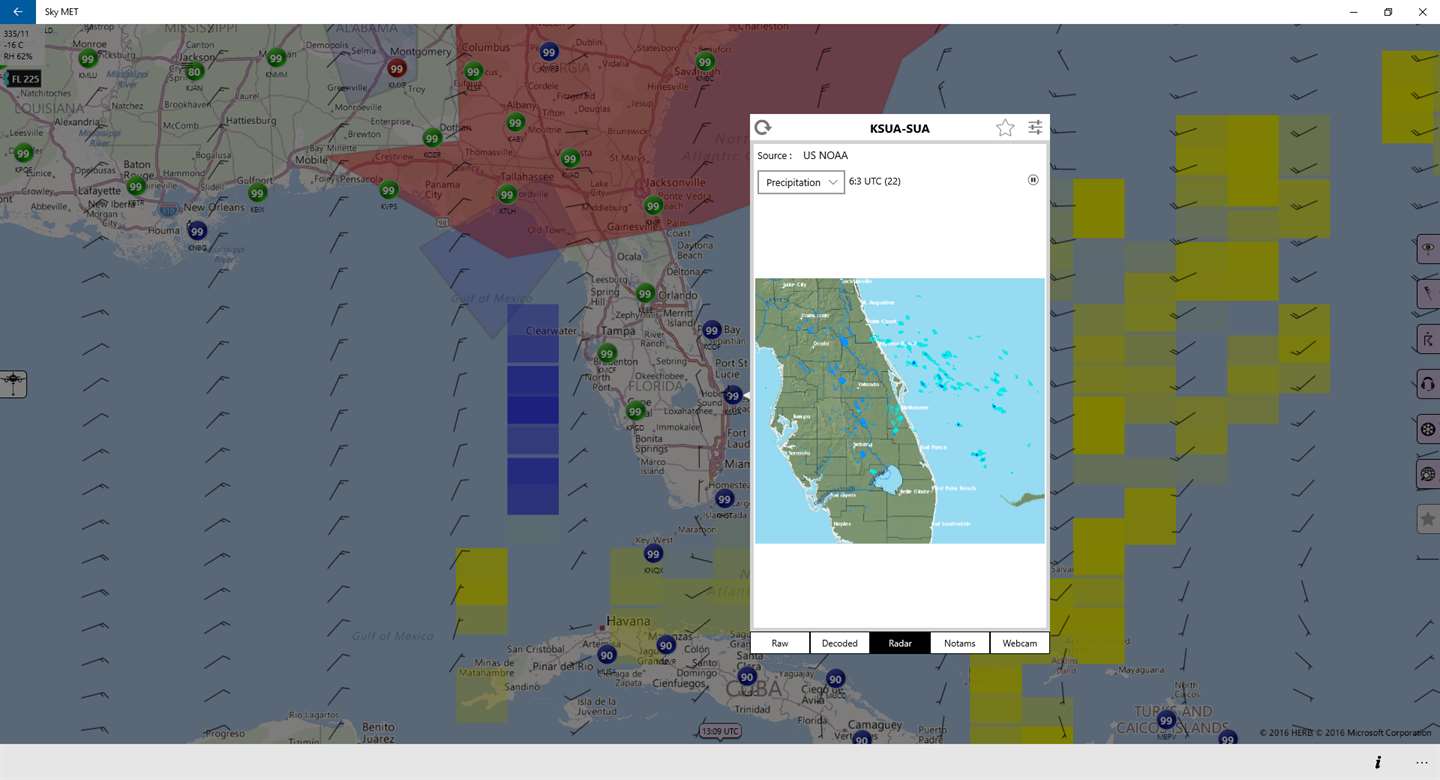Select the blue station marker near Houma

click(x=197, y=231)
